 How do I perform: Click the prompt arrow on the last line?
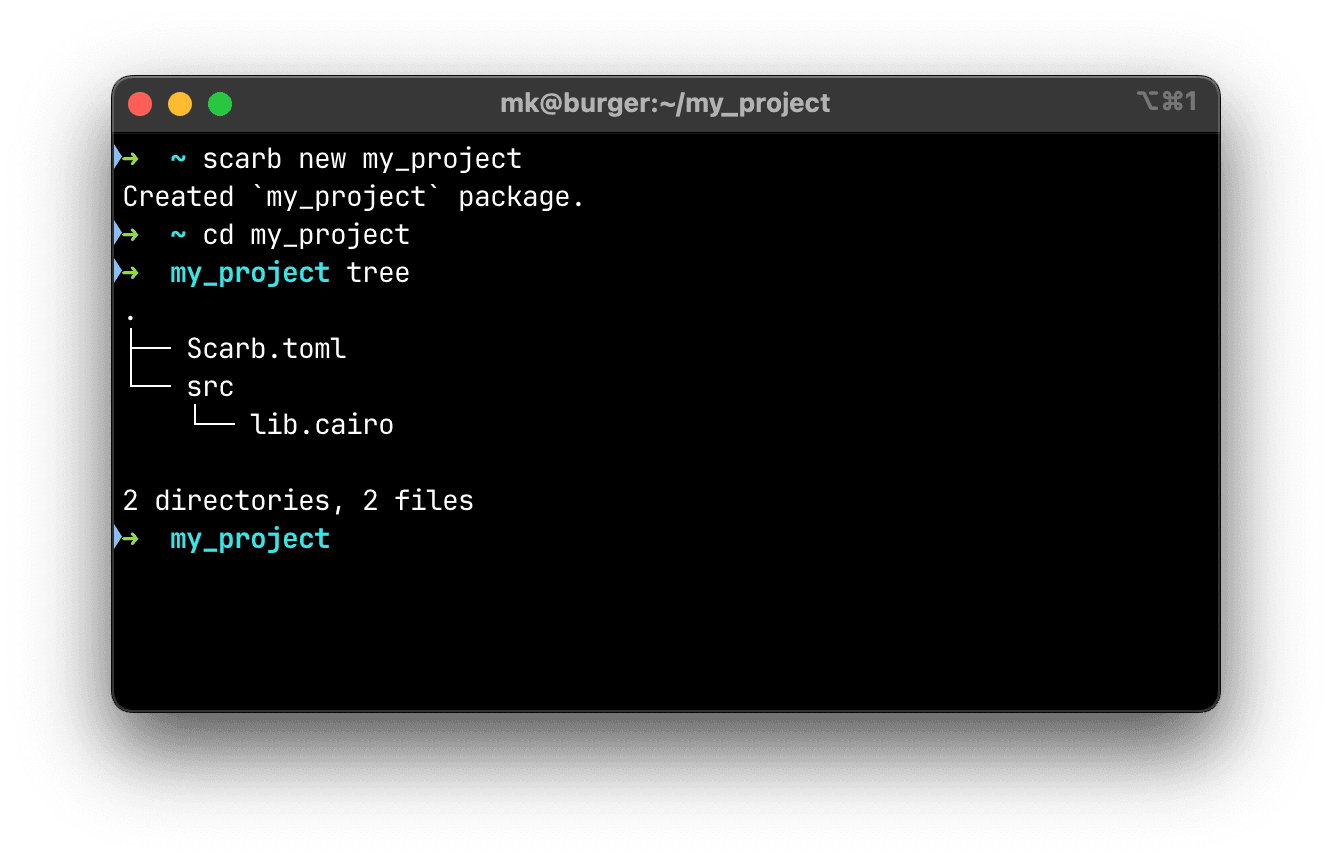(128, 539)
